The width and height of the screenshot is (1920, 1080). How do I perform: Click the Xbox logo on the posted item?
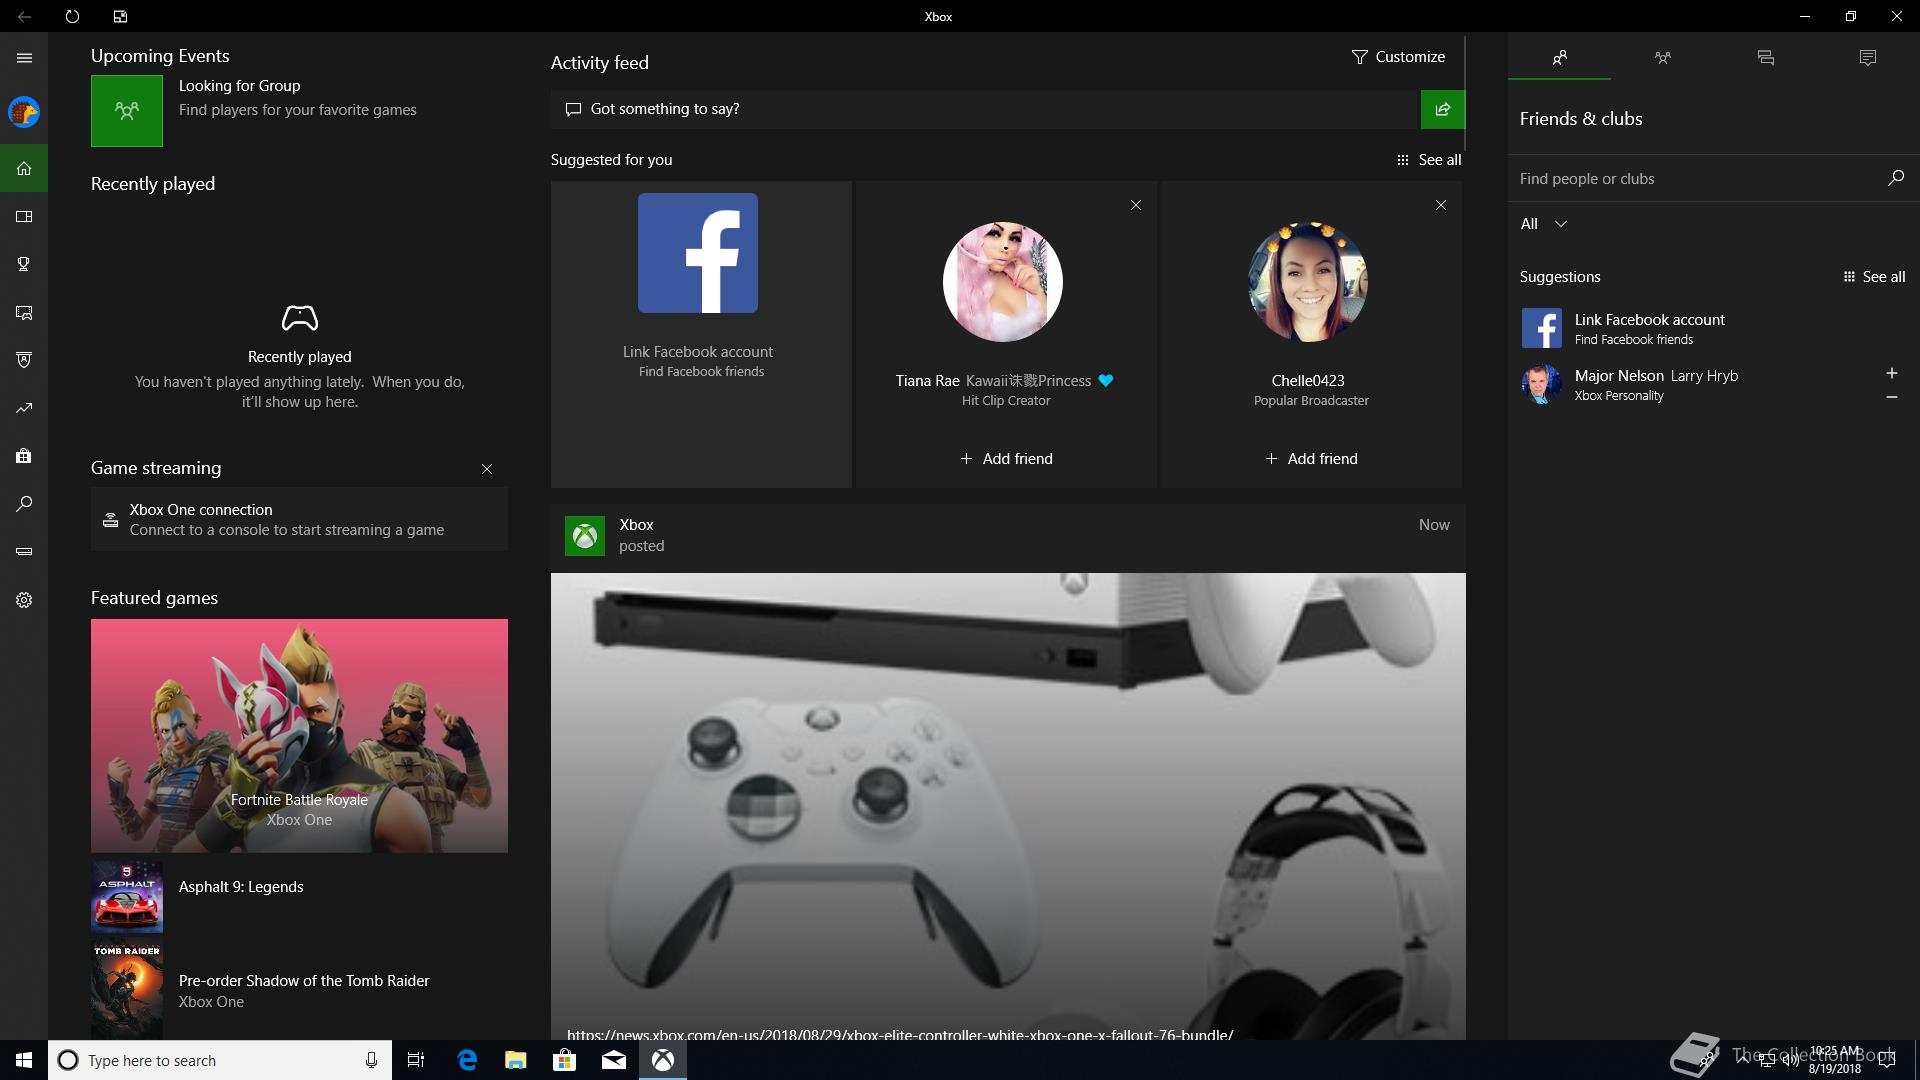[585, 535]
